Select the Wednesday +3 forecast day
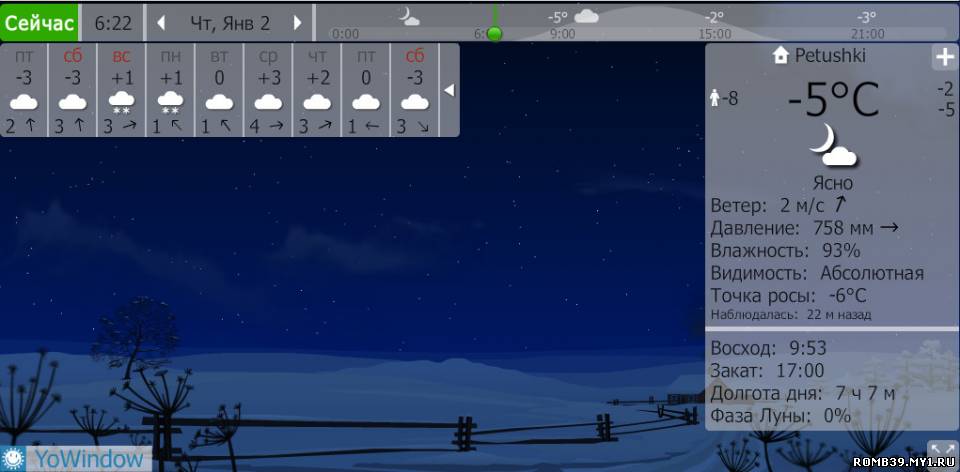Viewport: 960px width, 472px height. [268, 90]
